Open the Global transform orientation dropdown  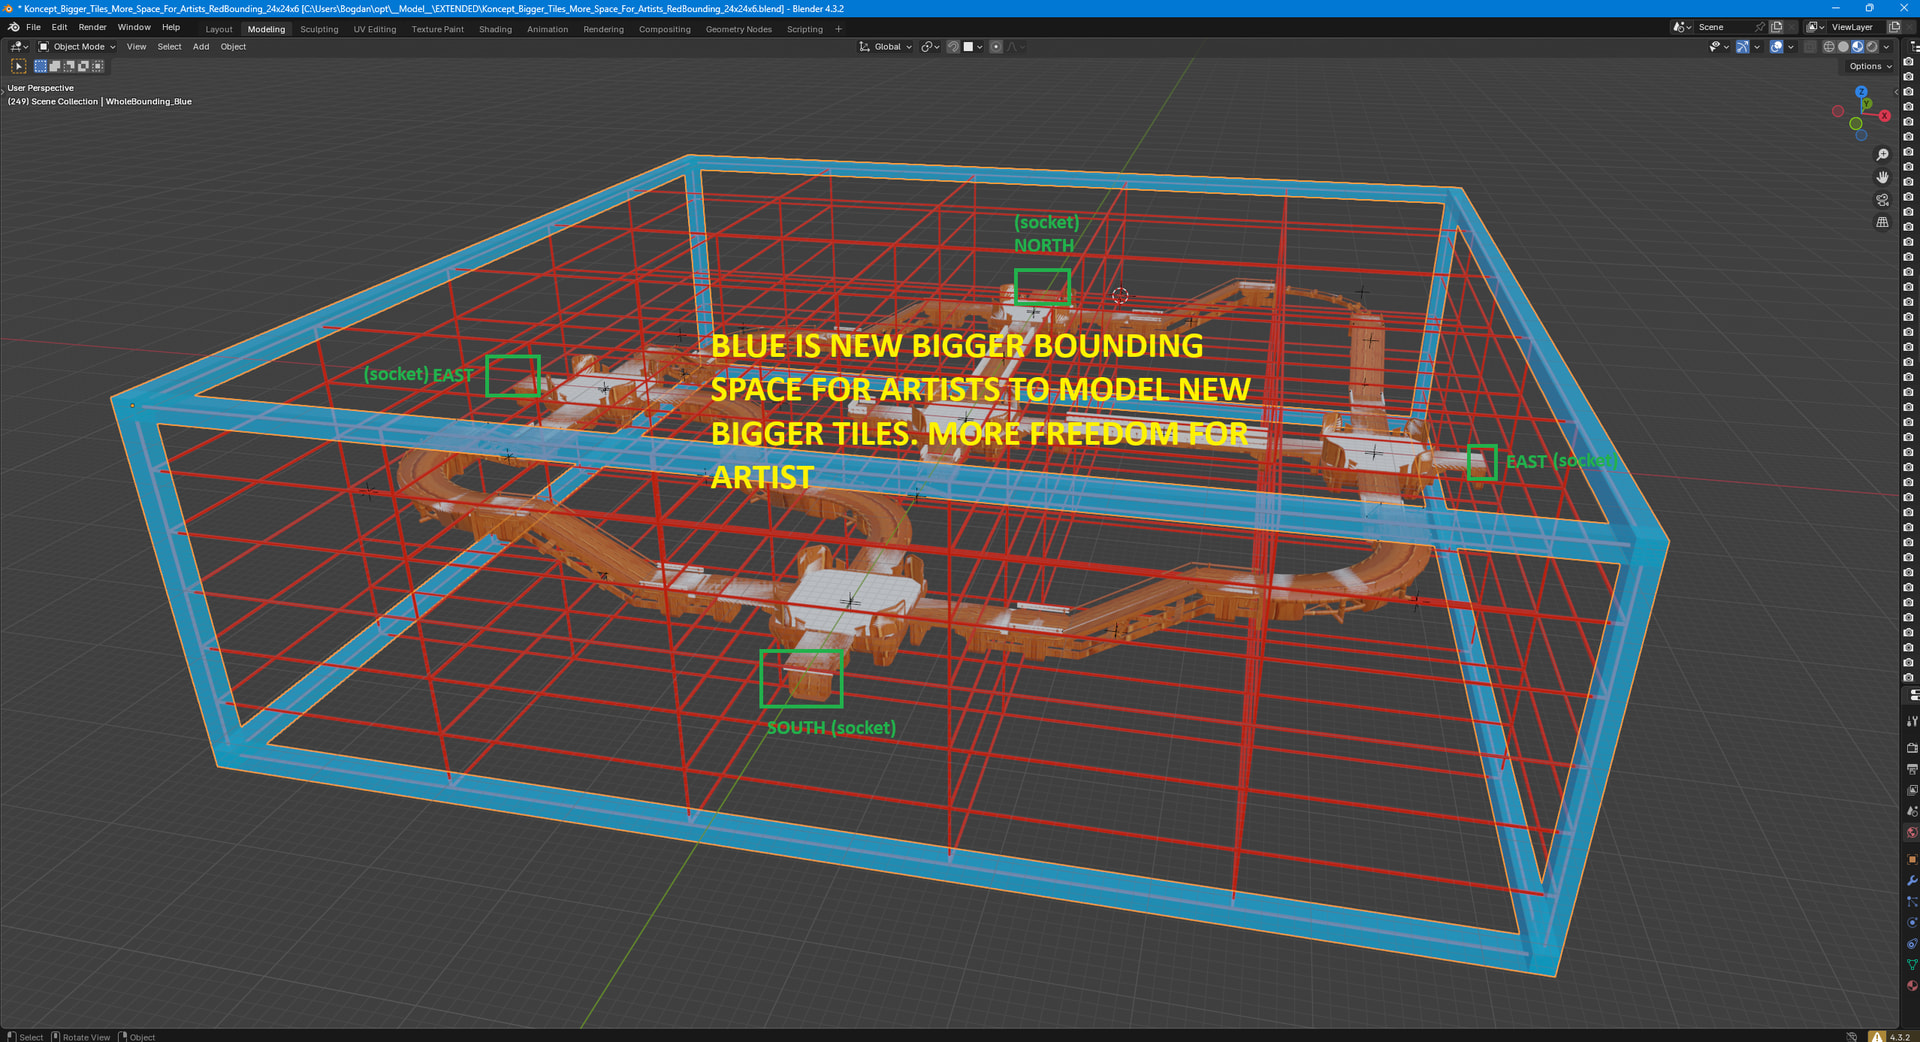click(x=886, y=47)
